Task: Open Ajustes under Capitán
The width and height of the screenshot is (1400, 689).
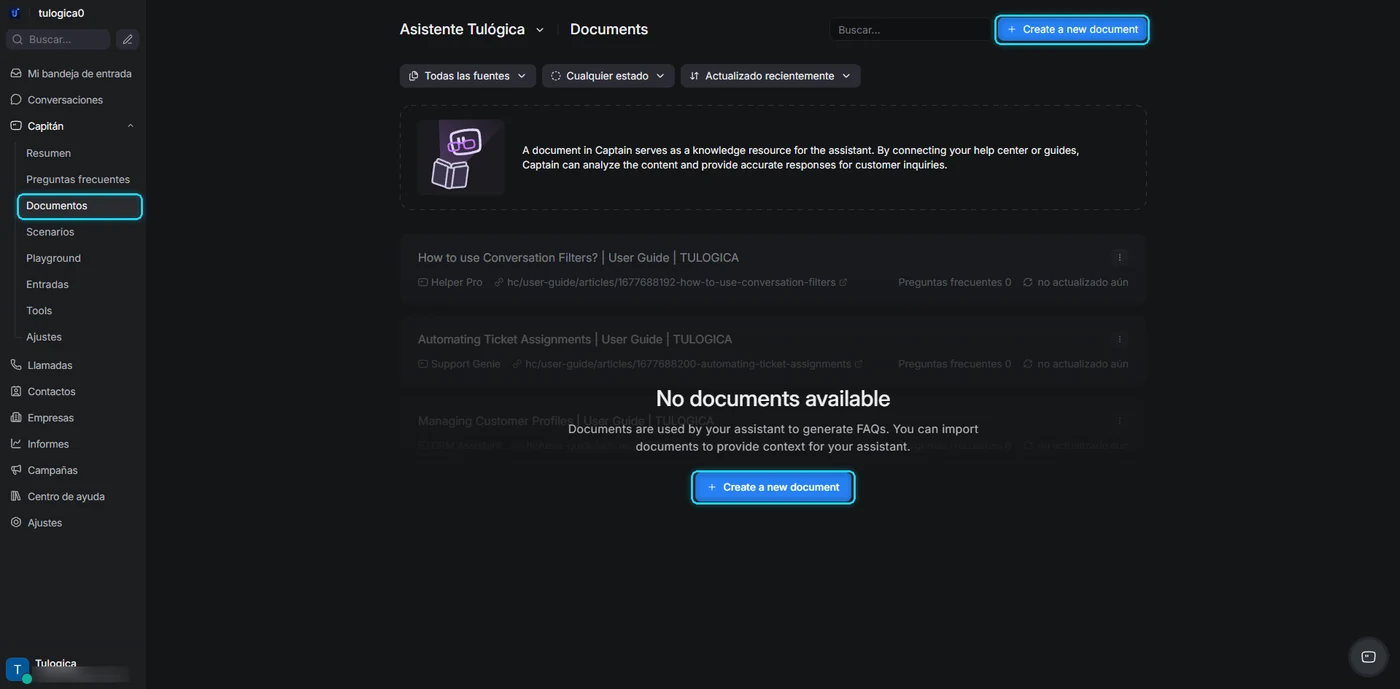Action: pyautogui.click(x=44, y=337)
